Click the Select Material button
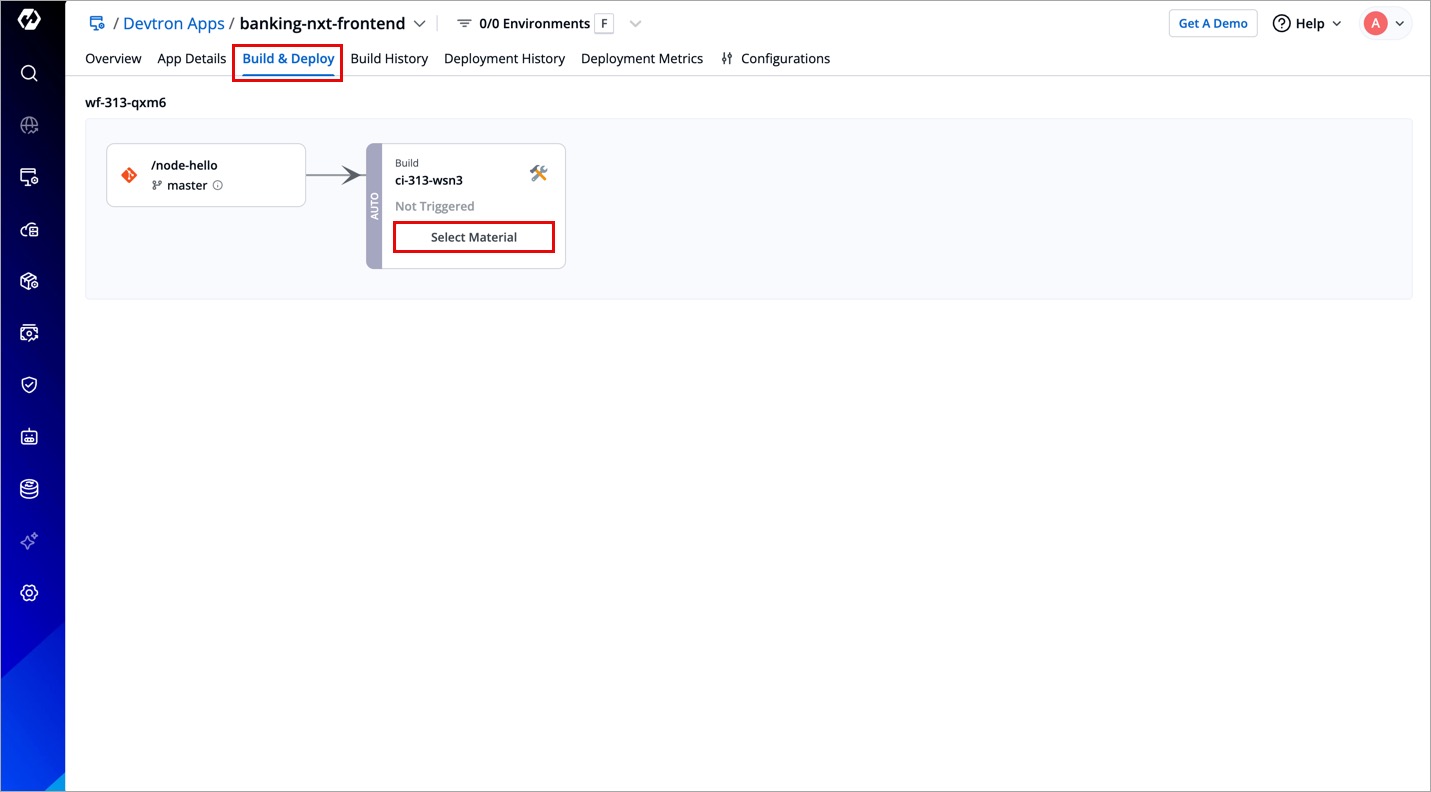The height and width of the screenshot is (792, 1431). tap(474, 238)
